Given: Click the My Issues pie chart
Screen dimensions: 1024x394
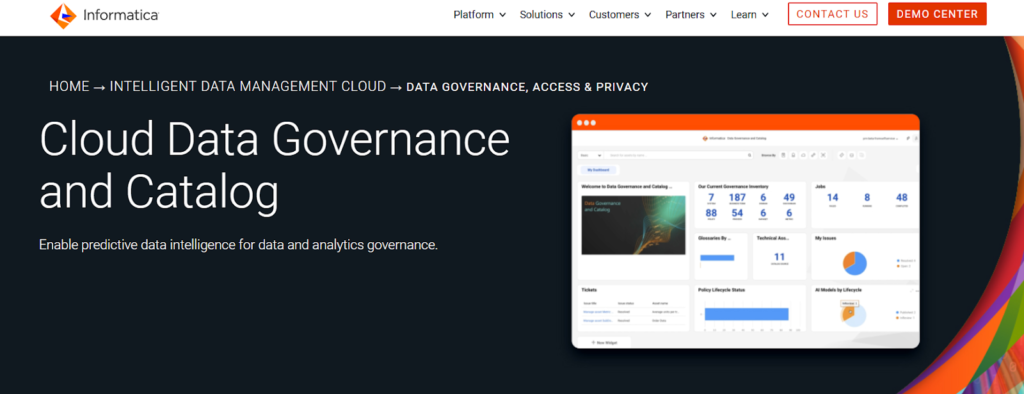Looking at the screenshot, I should click(855, 263).
